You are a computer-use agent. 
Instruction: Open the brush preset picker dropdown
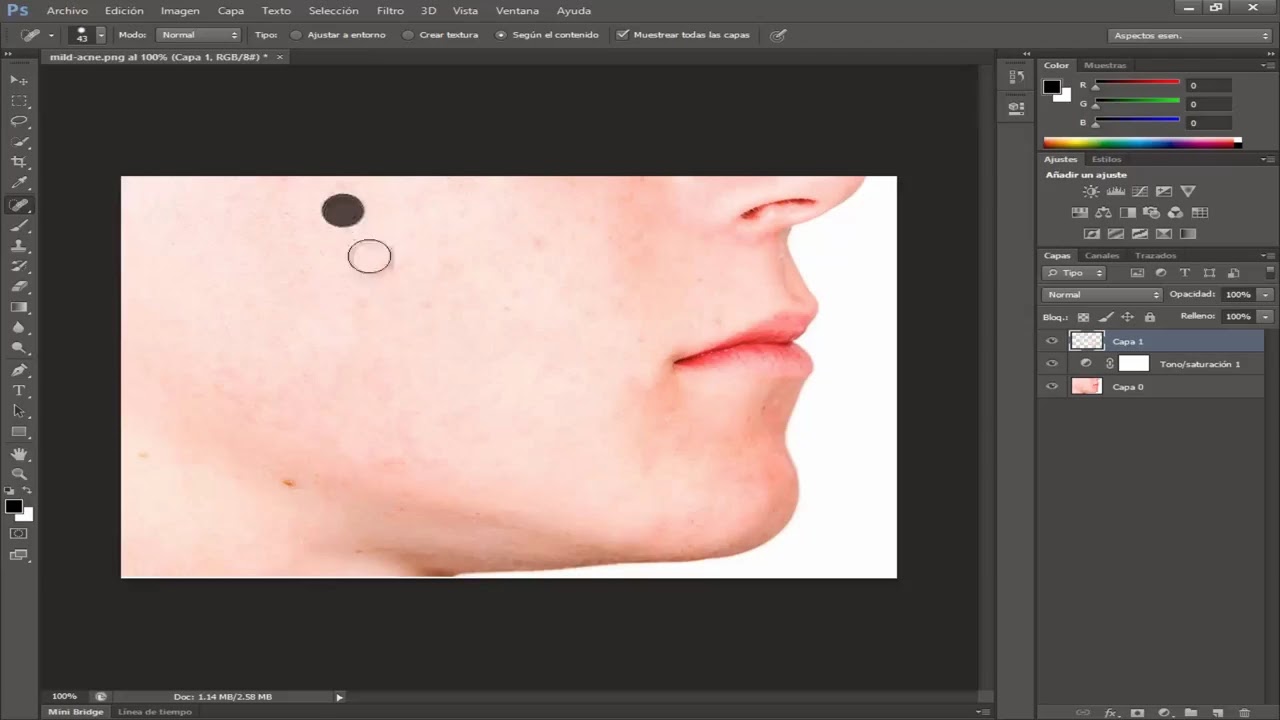click(x=101, y=35)
